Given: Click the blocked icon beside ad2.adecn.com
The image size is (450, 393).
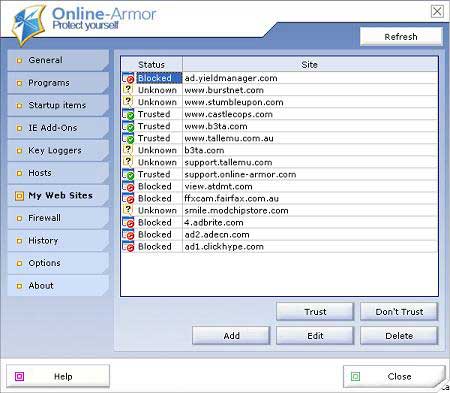Looking at the screenshot, I should click(x=128, y=234).
